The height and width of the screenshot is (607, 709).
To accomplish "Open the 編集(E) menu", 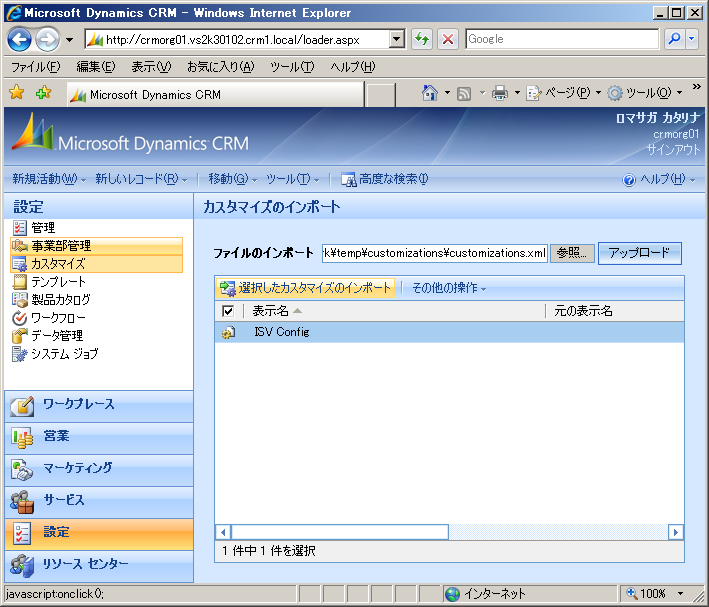I will coord(95,67).
